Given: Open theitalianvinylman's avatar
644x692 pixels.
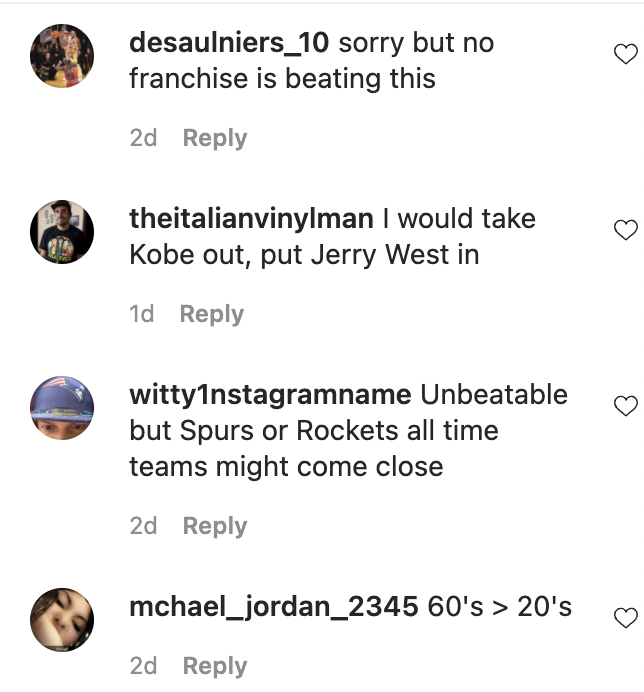Looking at the screenshot, I should [x=63, y=232].
